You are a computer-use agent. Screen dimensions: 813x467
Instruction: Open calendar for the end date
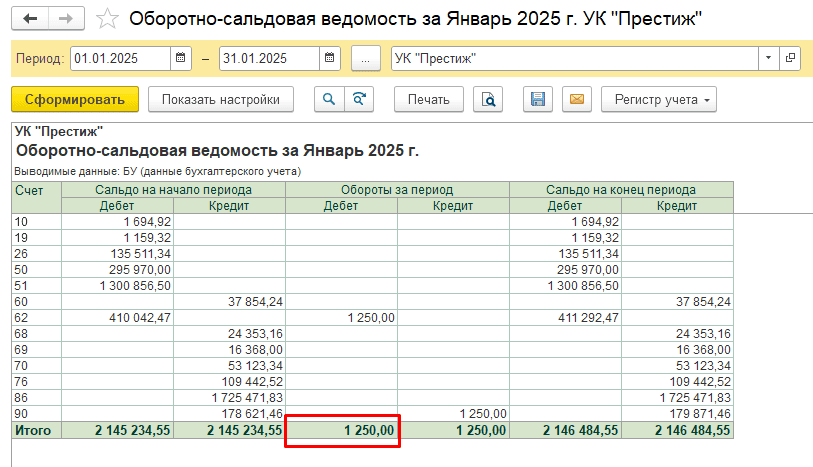(x=330, y=59)
